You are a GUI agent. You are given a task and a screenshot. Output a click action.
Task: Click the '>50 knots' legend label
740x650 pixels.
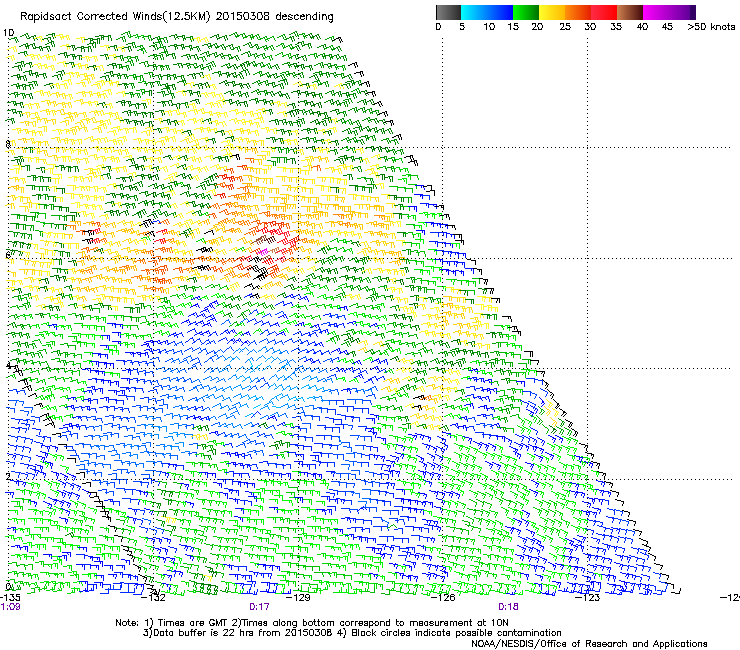(711, 27)
